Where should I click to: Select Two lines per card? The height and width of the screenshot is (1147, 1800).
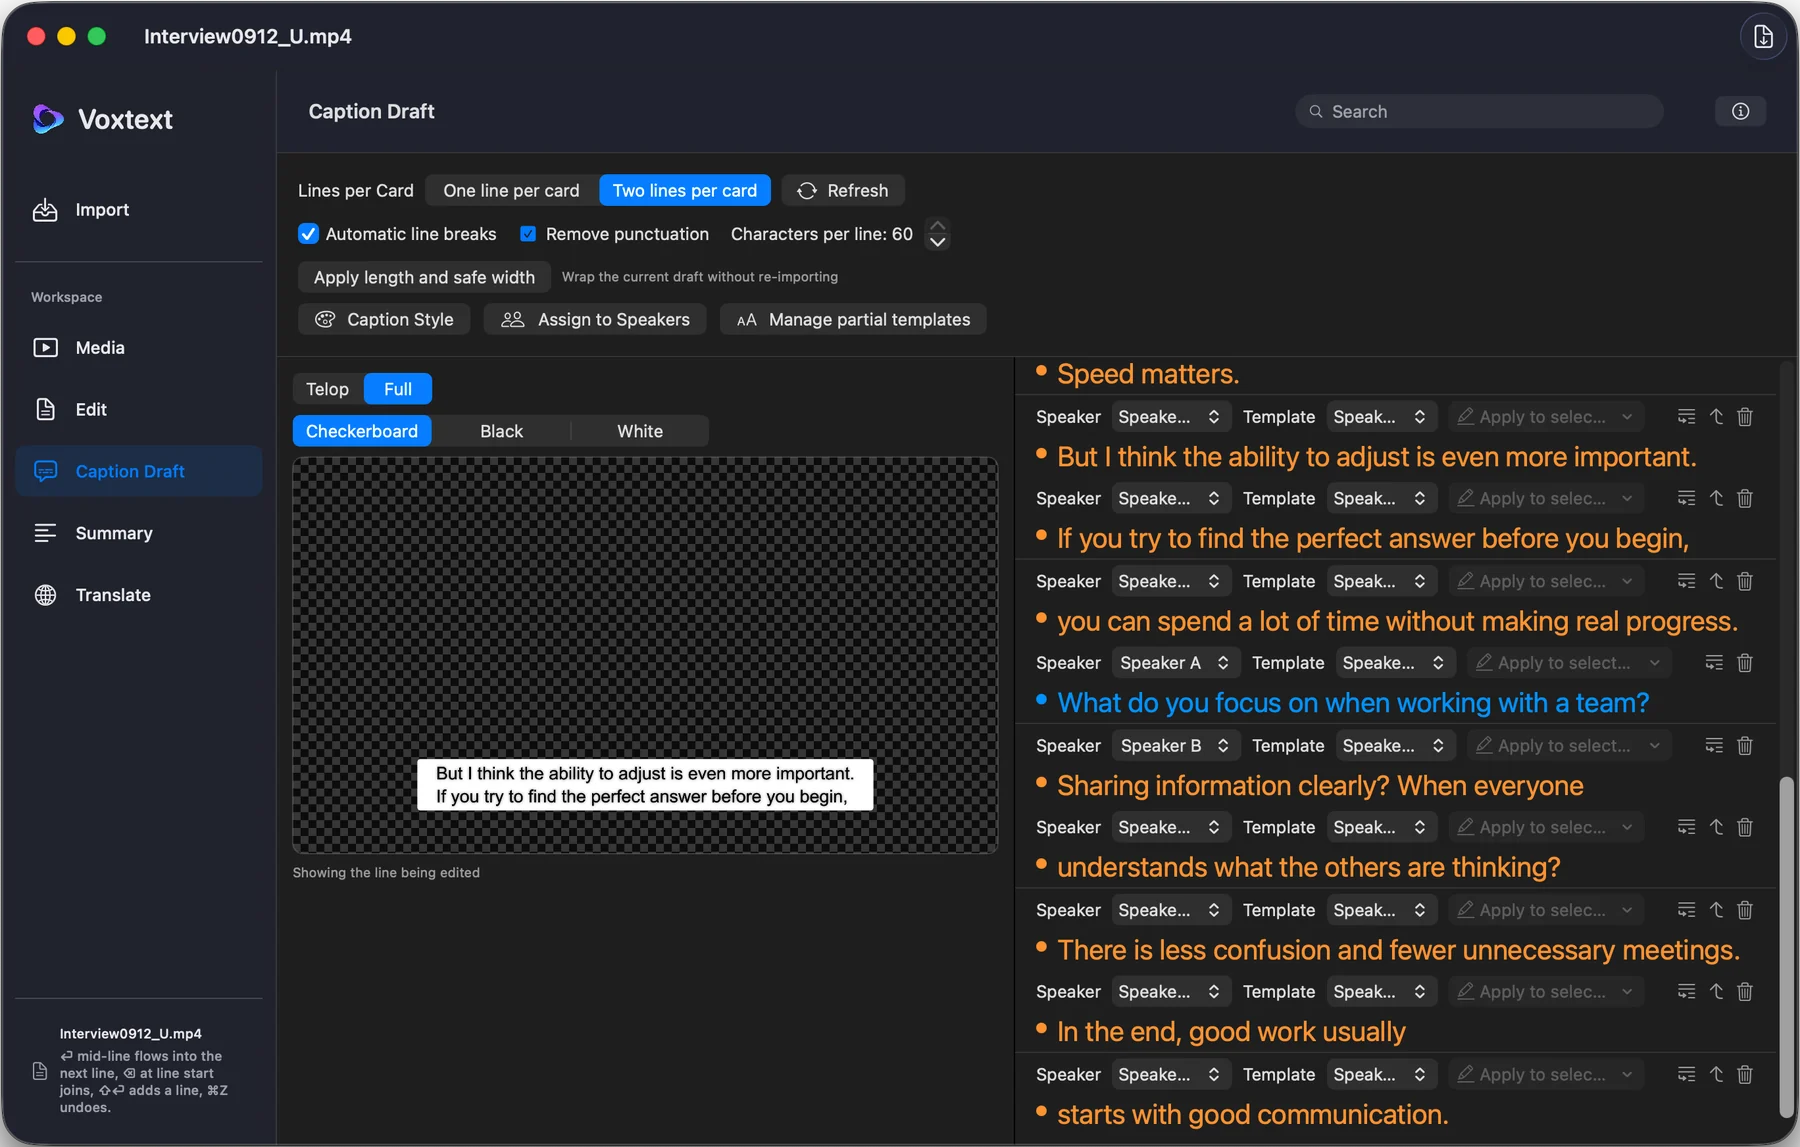click(685, 190)
